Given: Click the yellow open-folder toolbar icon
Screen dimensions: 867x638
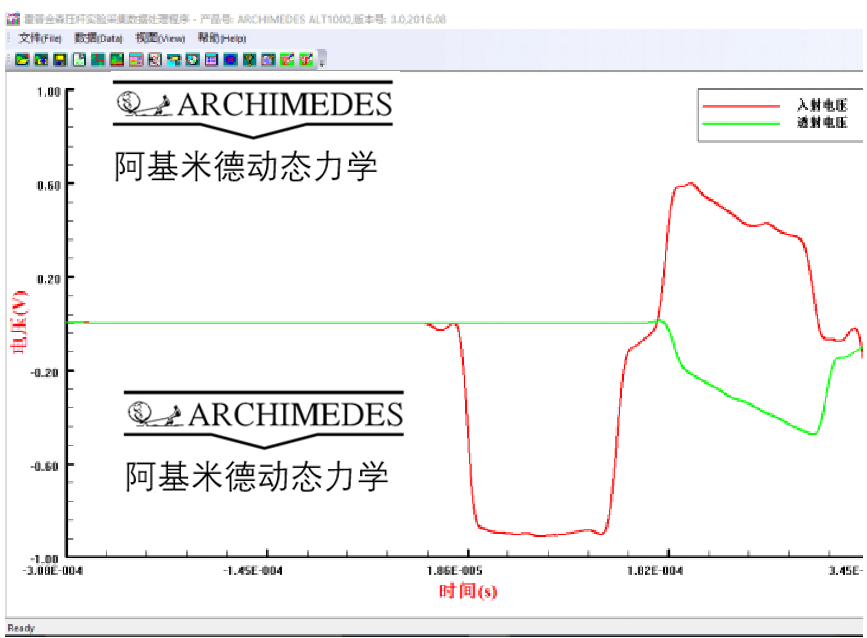Looking at the screenshot, I should 22,60.
